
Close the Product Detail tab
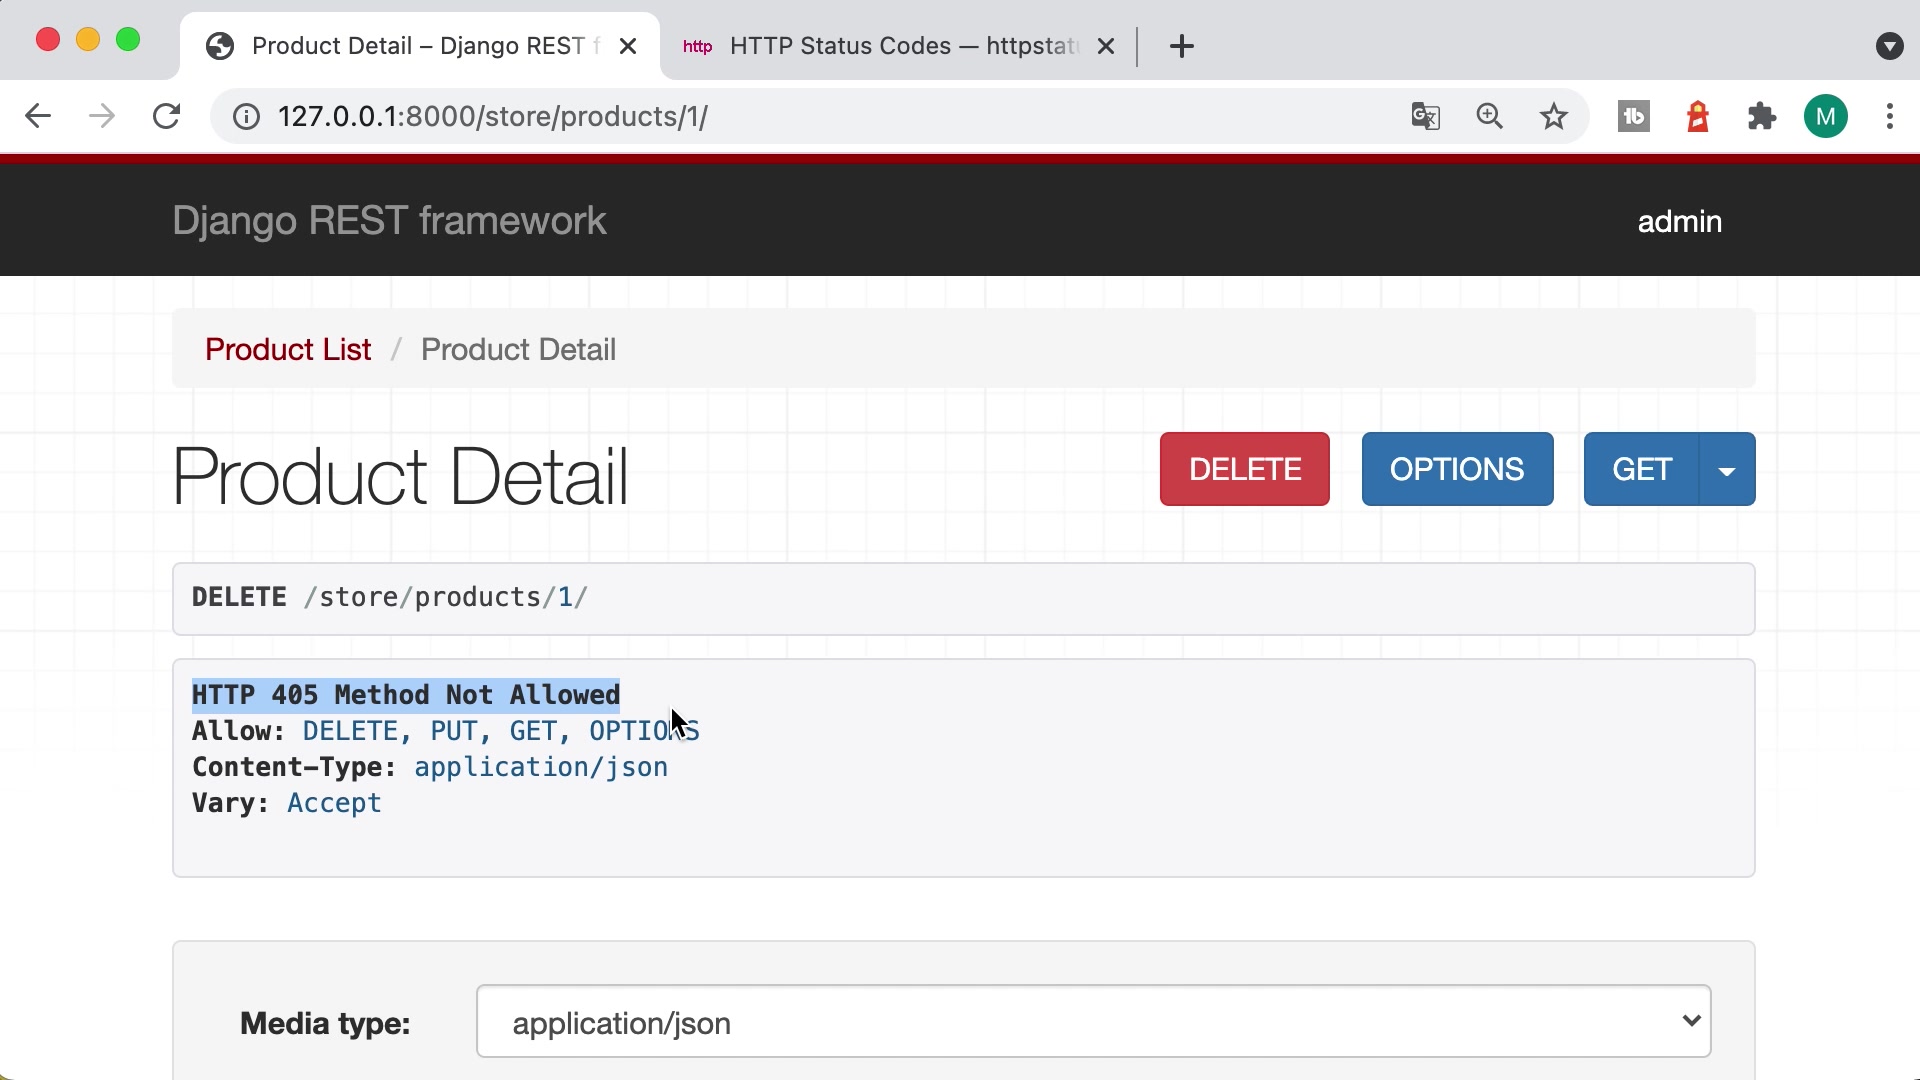pyautogui.click(x=628, y=46)
